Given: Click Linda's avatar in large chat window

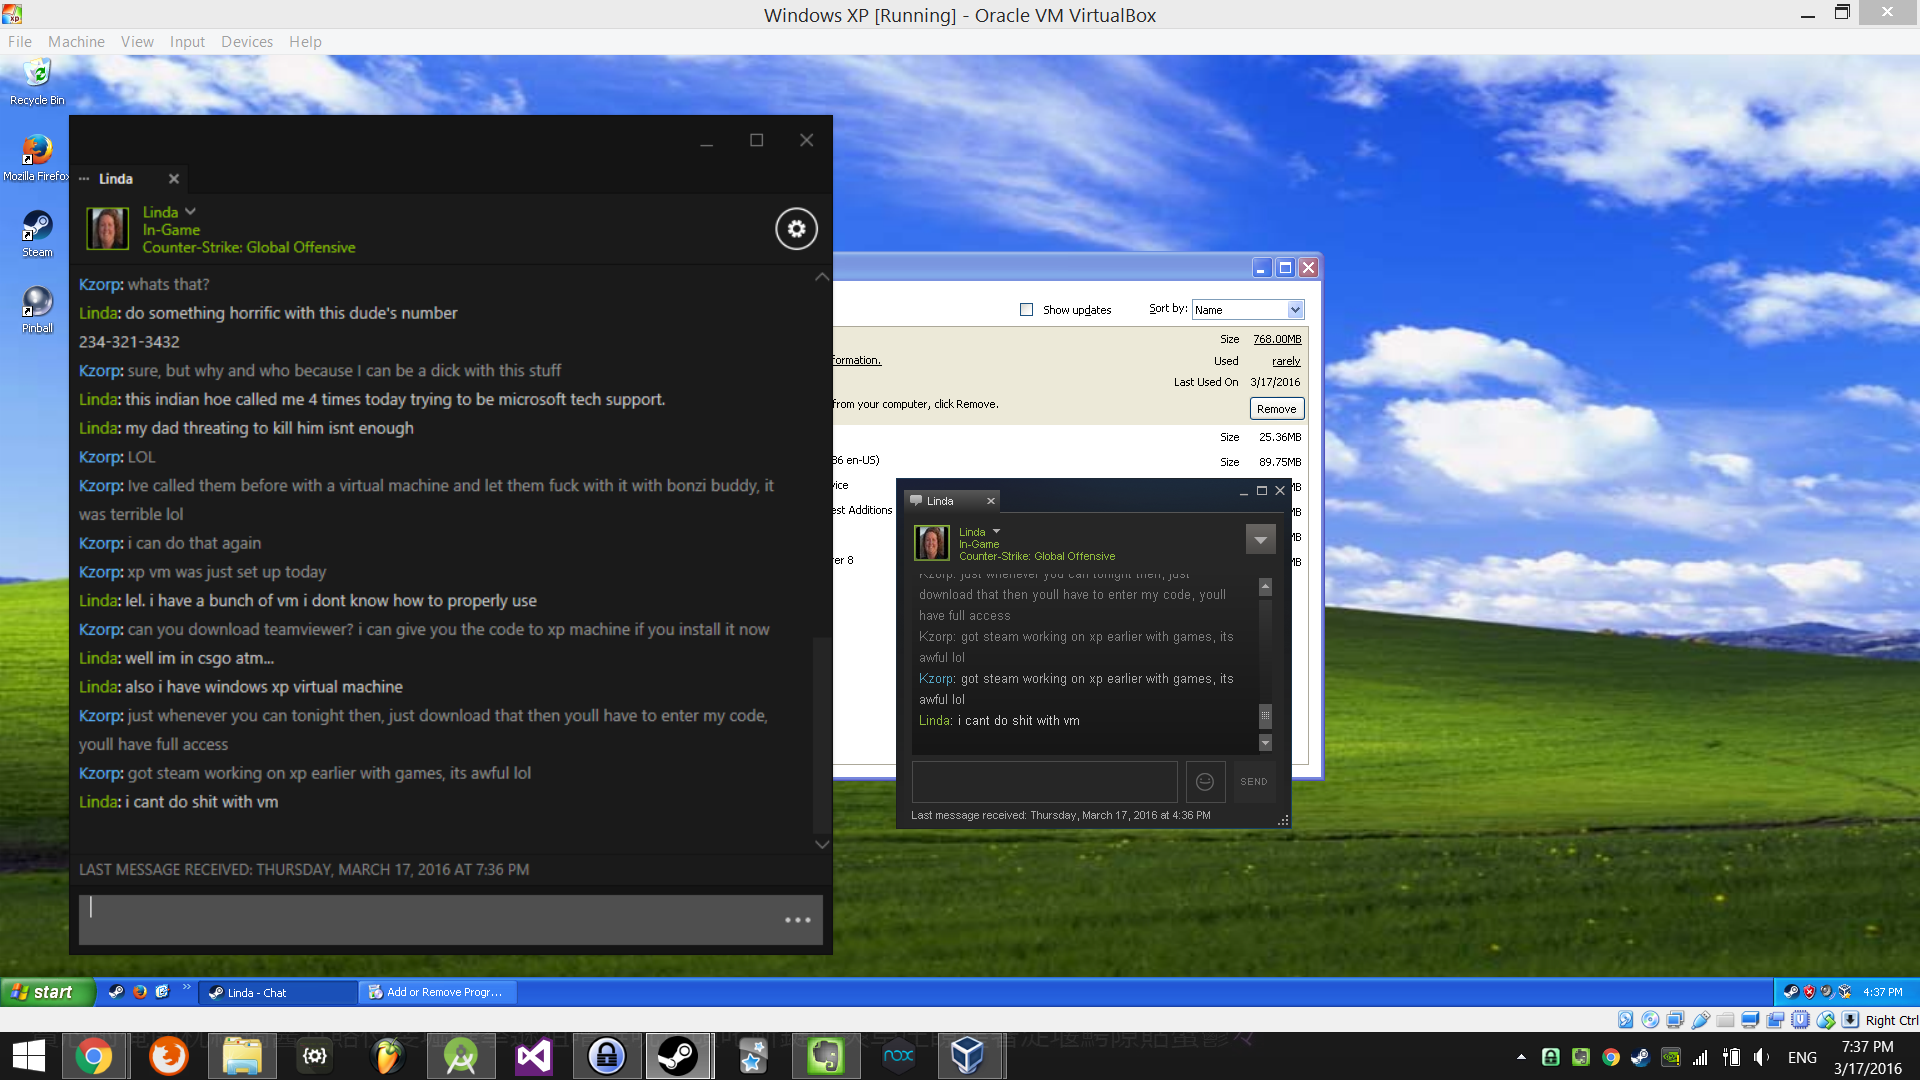Looking at the screenshot, I should (107, 229).
